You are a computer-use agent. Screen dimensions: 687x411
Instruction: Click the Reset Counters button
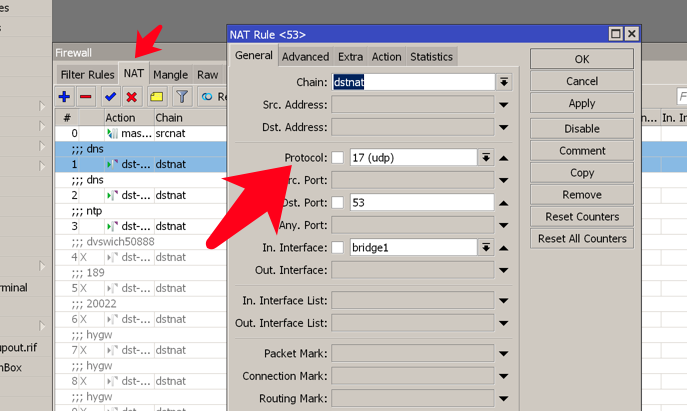(x=582, y=216)
